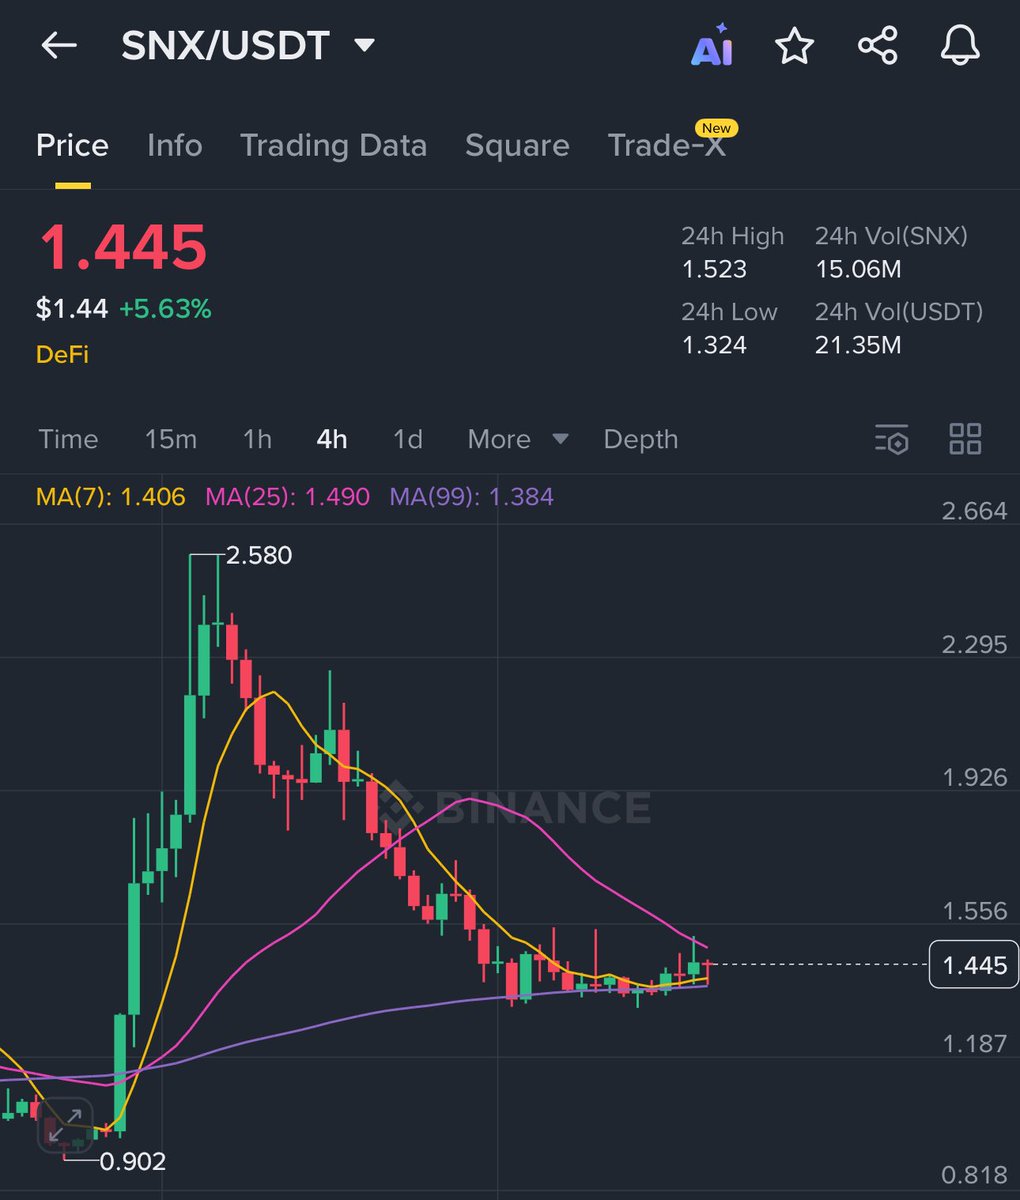1020x1200 pixels.
Task: Tap the DeFi category tag
Action: pyautogui.click(x=62, y=354)
